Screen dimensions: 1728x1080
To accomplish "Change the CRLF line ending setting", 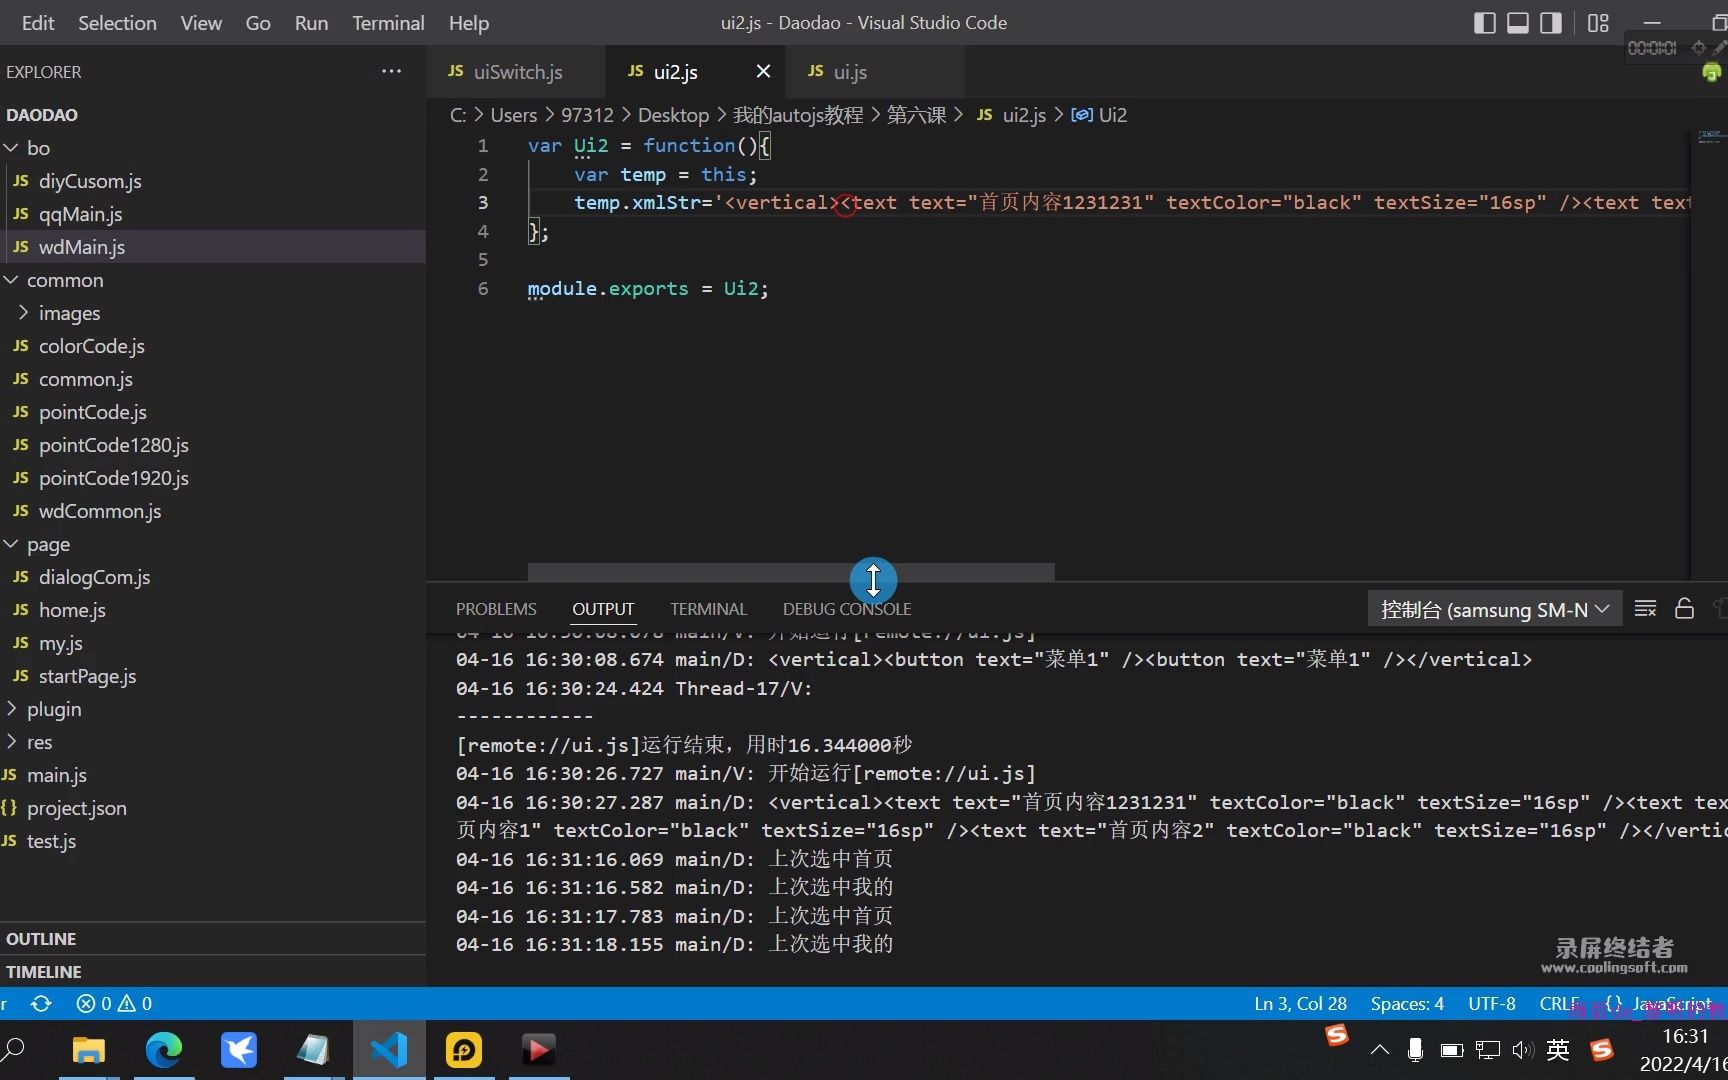I will [x=1558, y=1003].
